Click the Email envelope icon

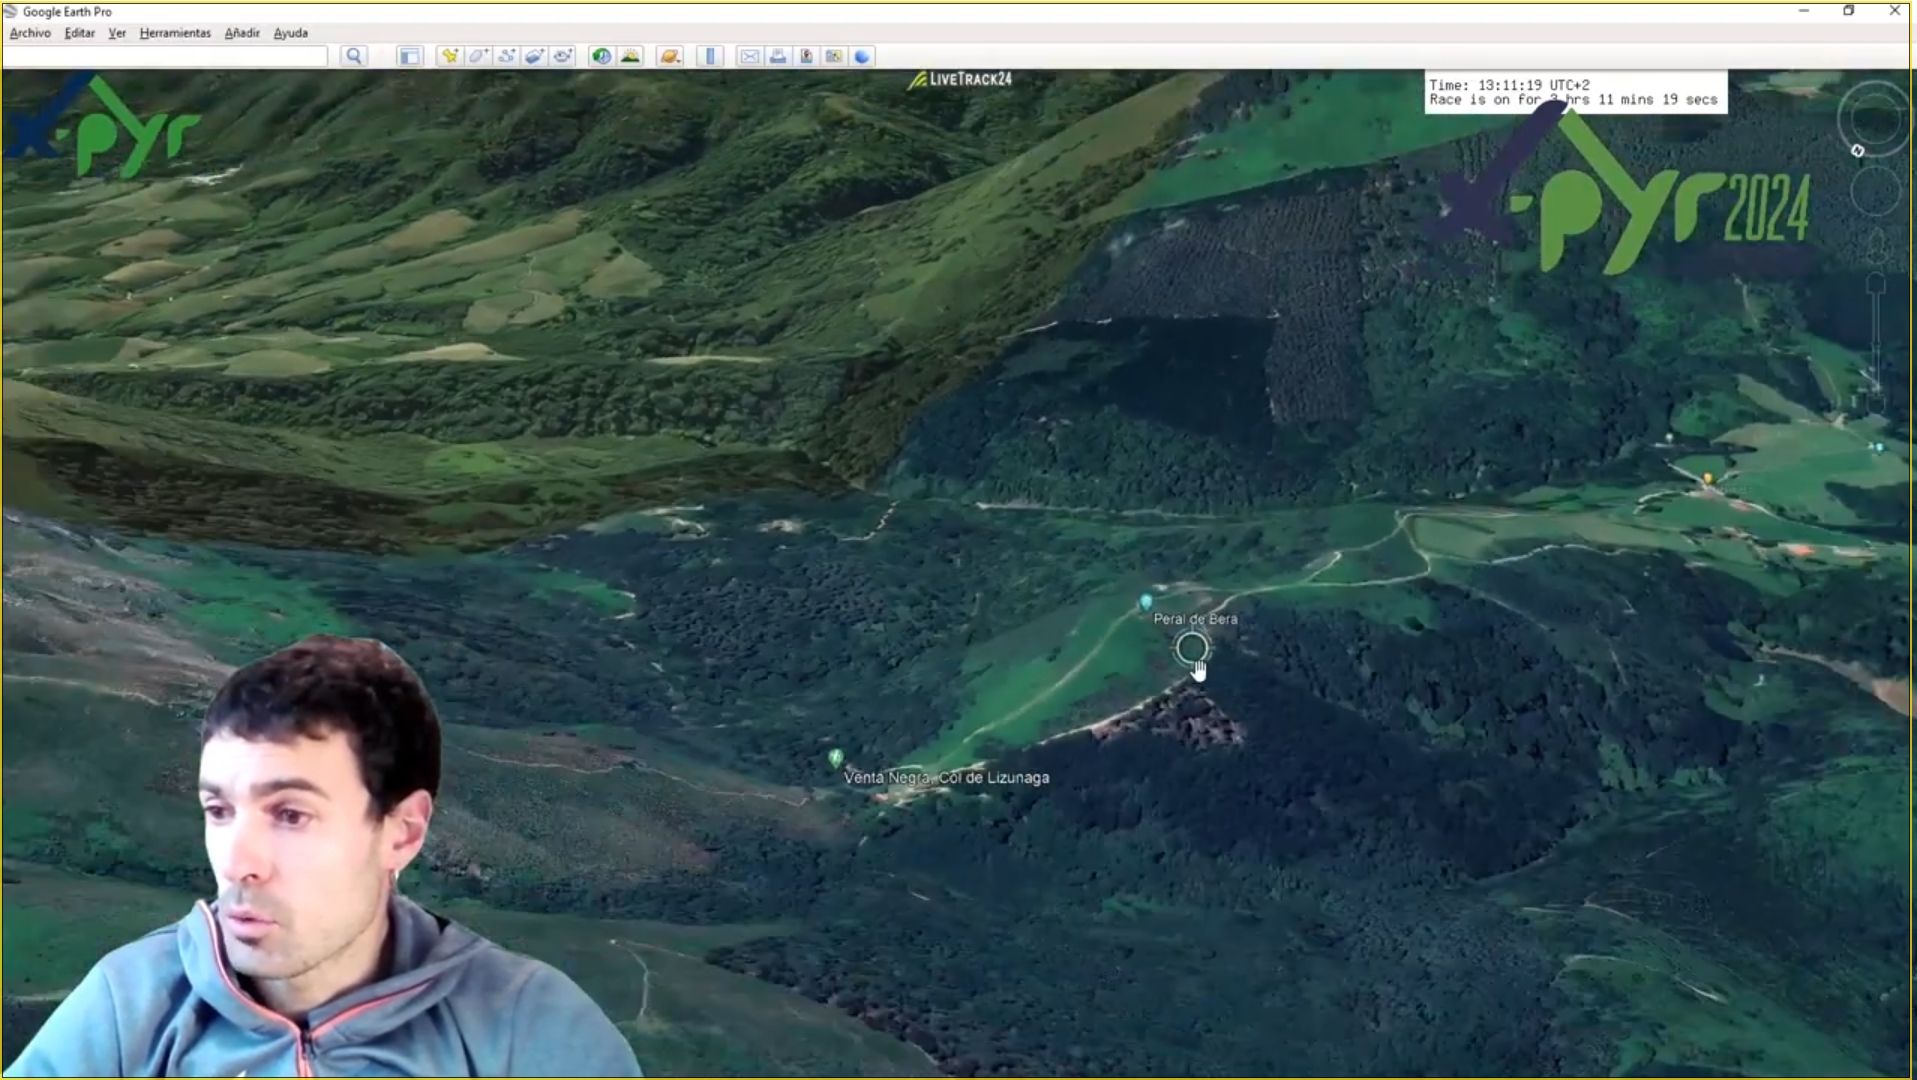(x=749, y=56)
